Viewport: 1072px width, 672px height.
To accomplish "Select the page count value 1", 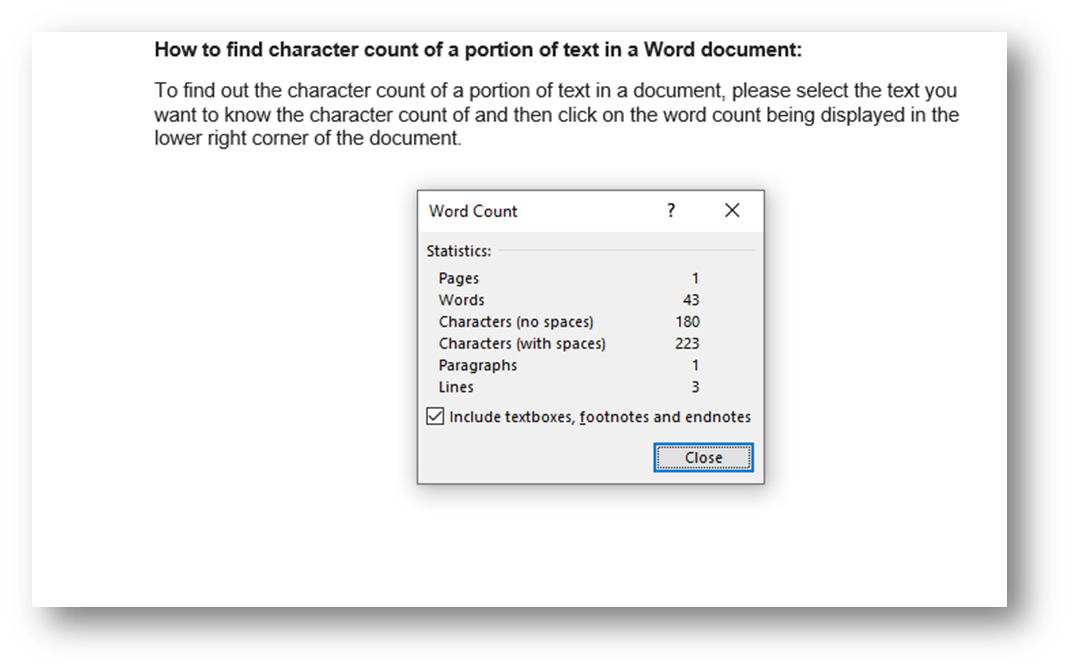I will (x=694, y=278).
